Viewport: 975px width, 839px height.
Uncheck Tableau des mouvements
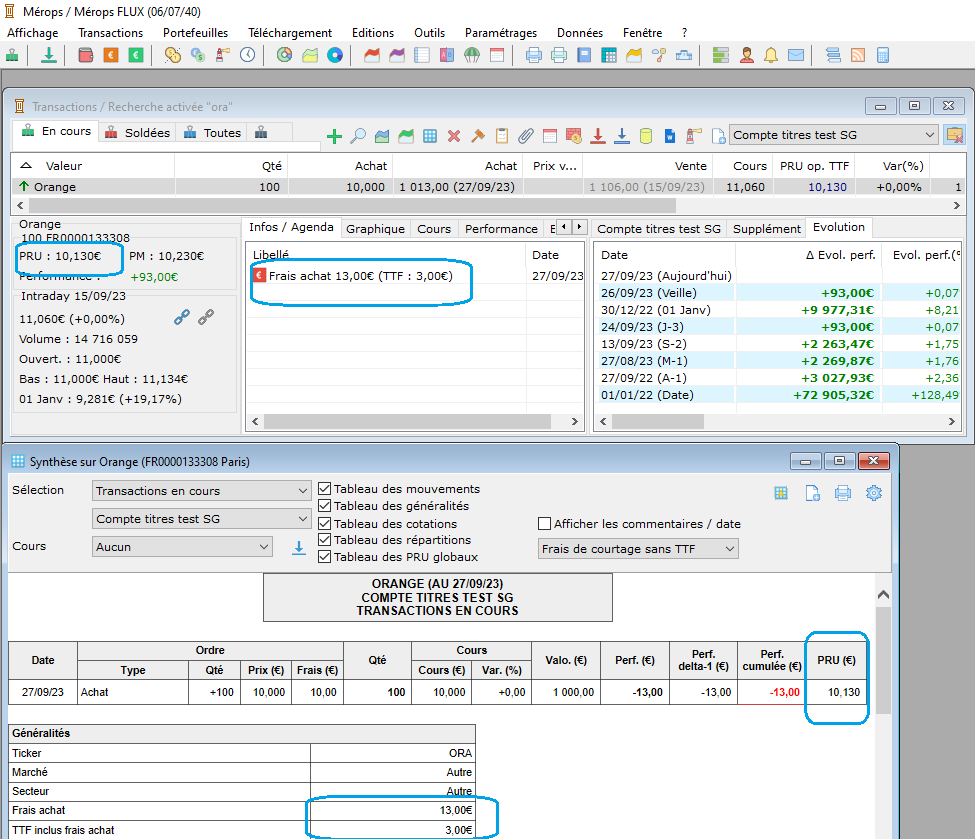point(325,489)
